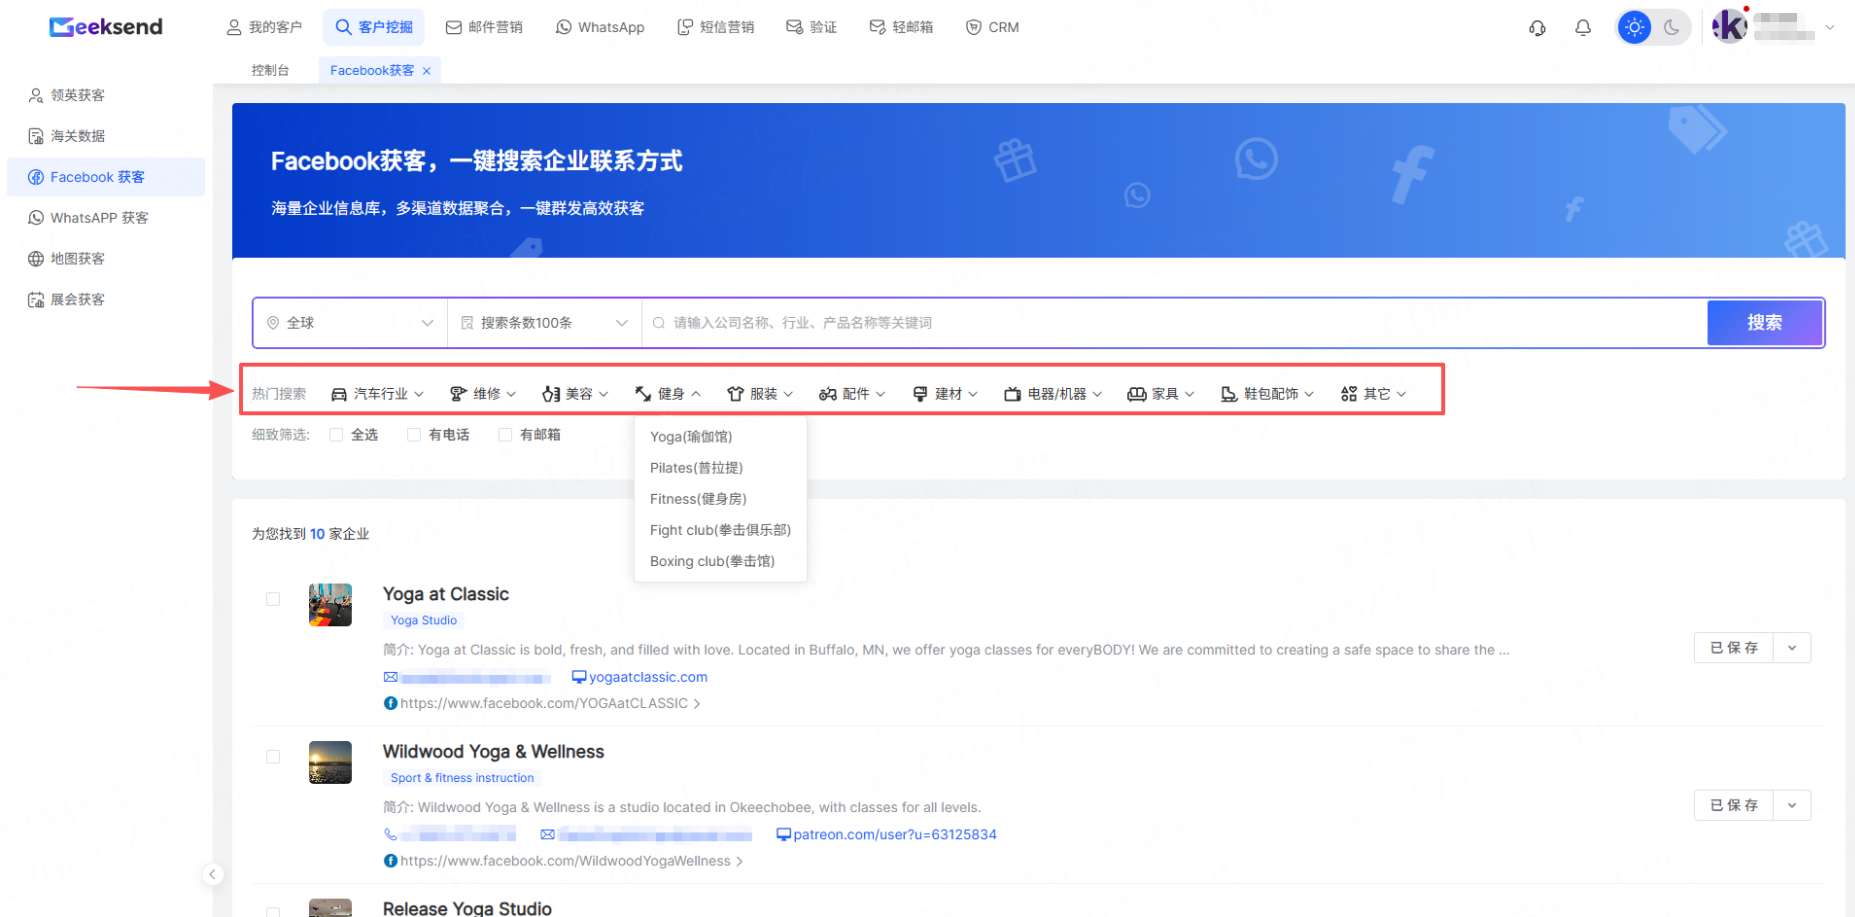Expand 美容 hot search category
This screenshot has height=917, width=1855.
(x=575, y=394)
